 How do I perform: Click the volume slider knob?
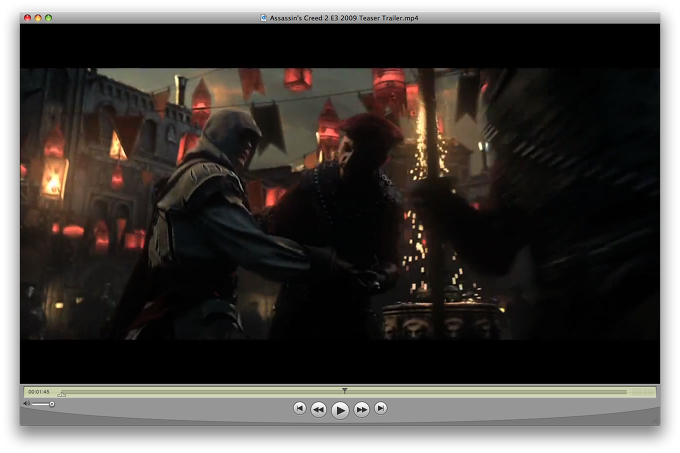pos(52,404)
